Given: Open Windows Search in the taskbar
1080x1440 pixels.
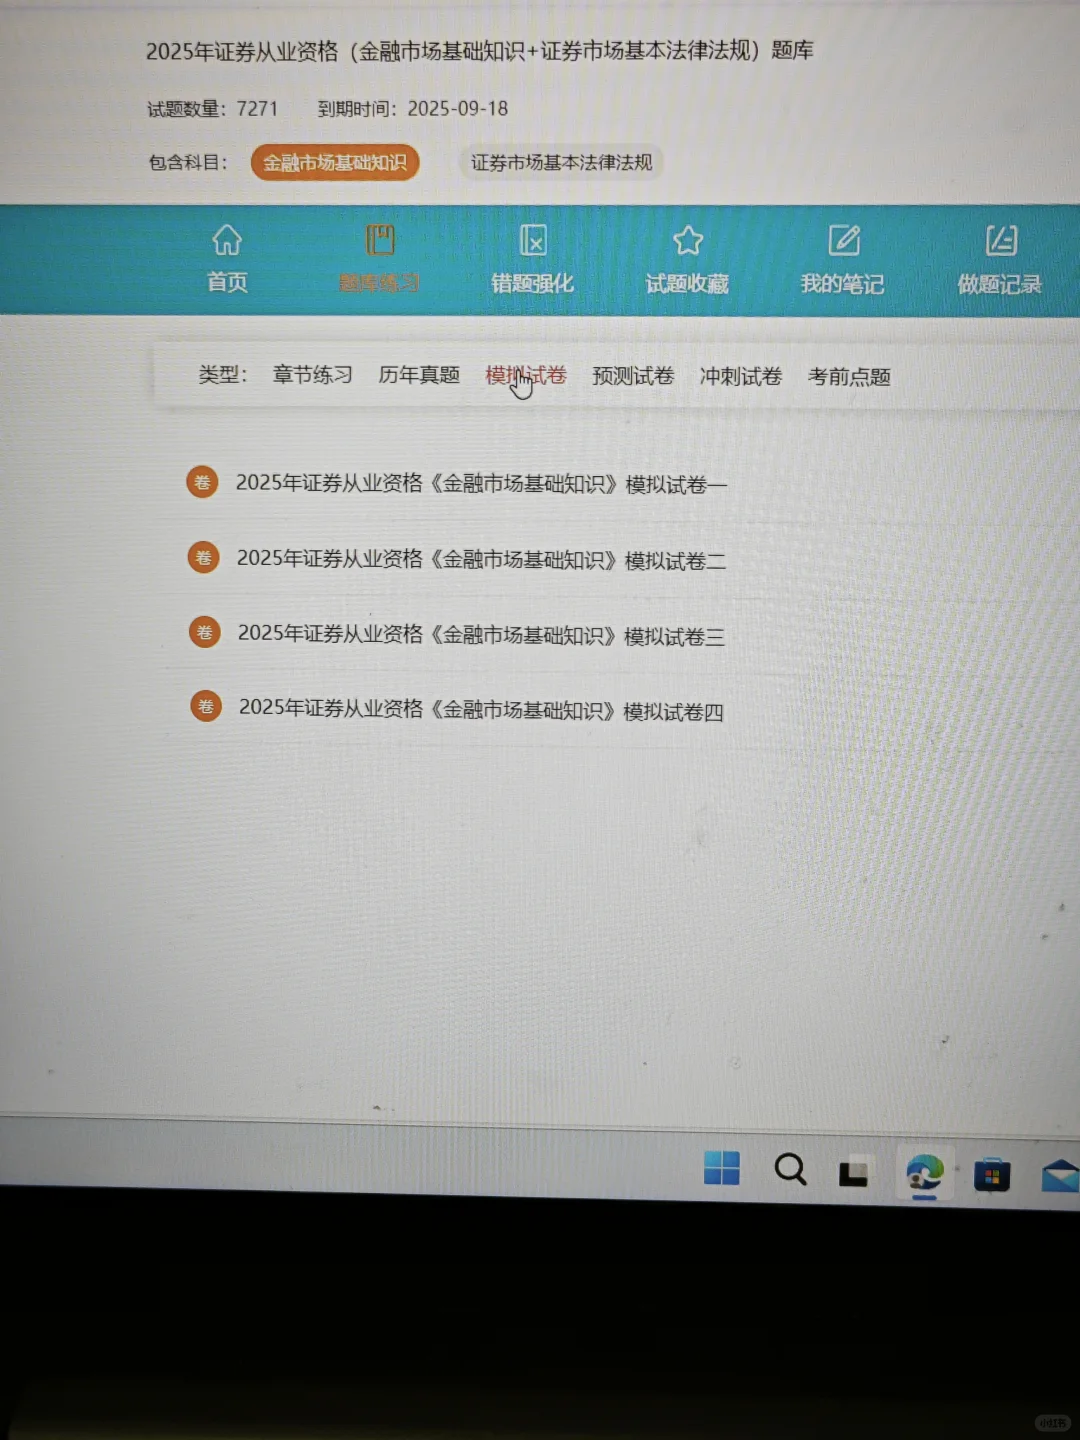Looking at the screenshot, I should pos(790,1169).
